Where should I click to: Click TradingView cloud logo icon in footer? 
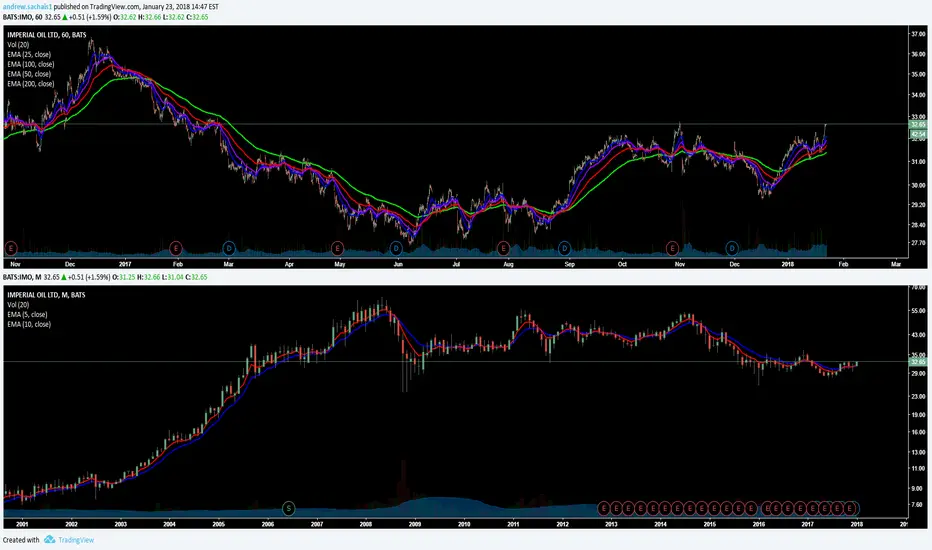[x=49, y=539]
